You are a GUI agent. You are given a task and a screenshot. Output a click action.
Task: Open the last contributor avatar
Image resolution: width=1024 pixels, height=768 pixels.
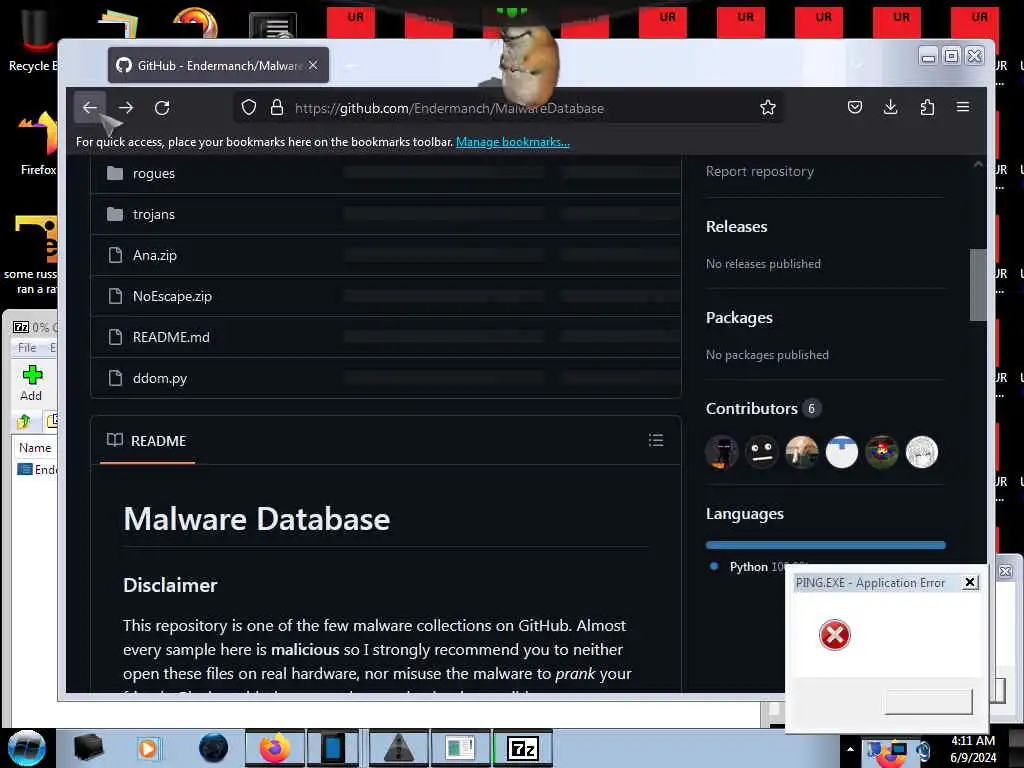click(921, 452)
